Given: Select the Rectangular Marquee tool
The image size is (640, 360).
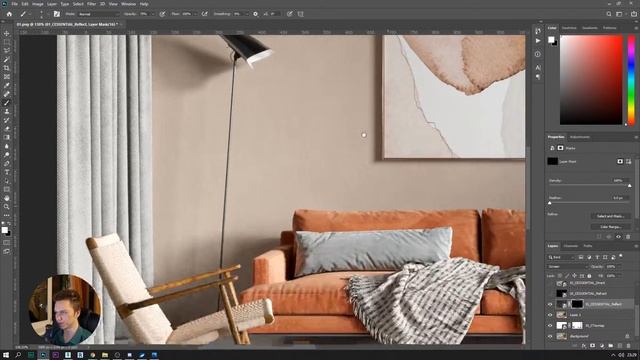Looking at the screenshot, I should (x=7, y=42).
